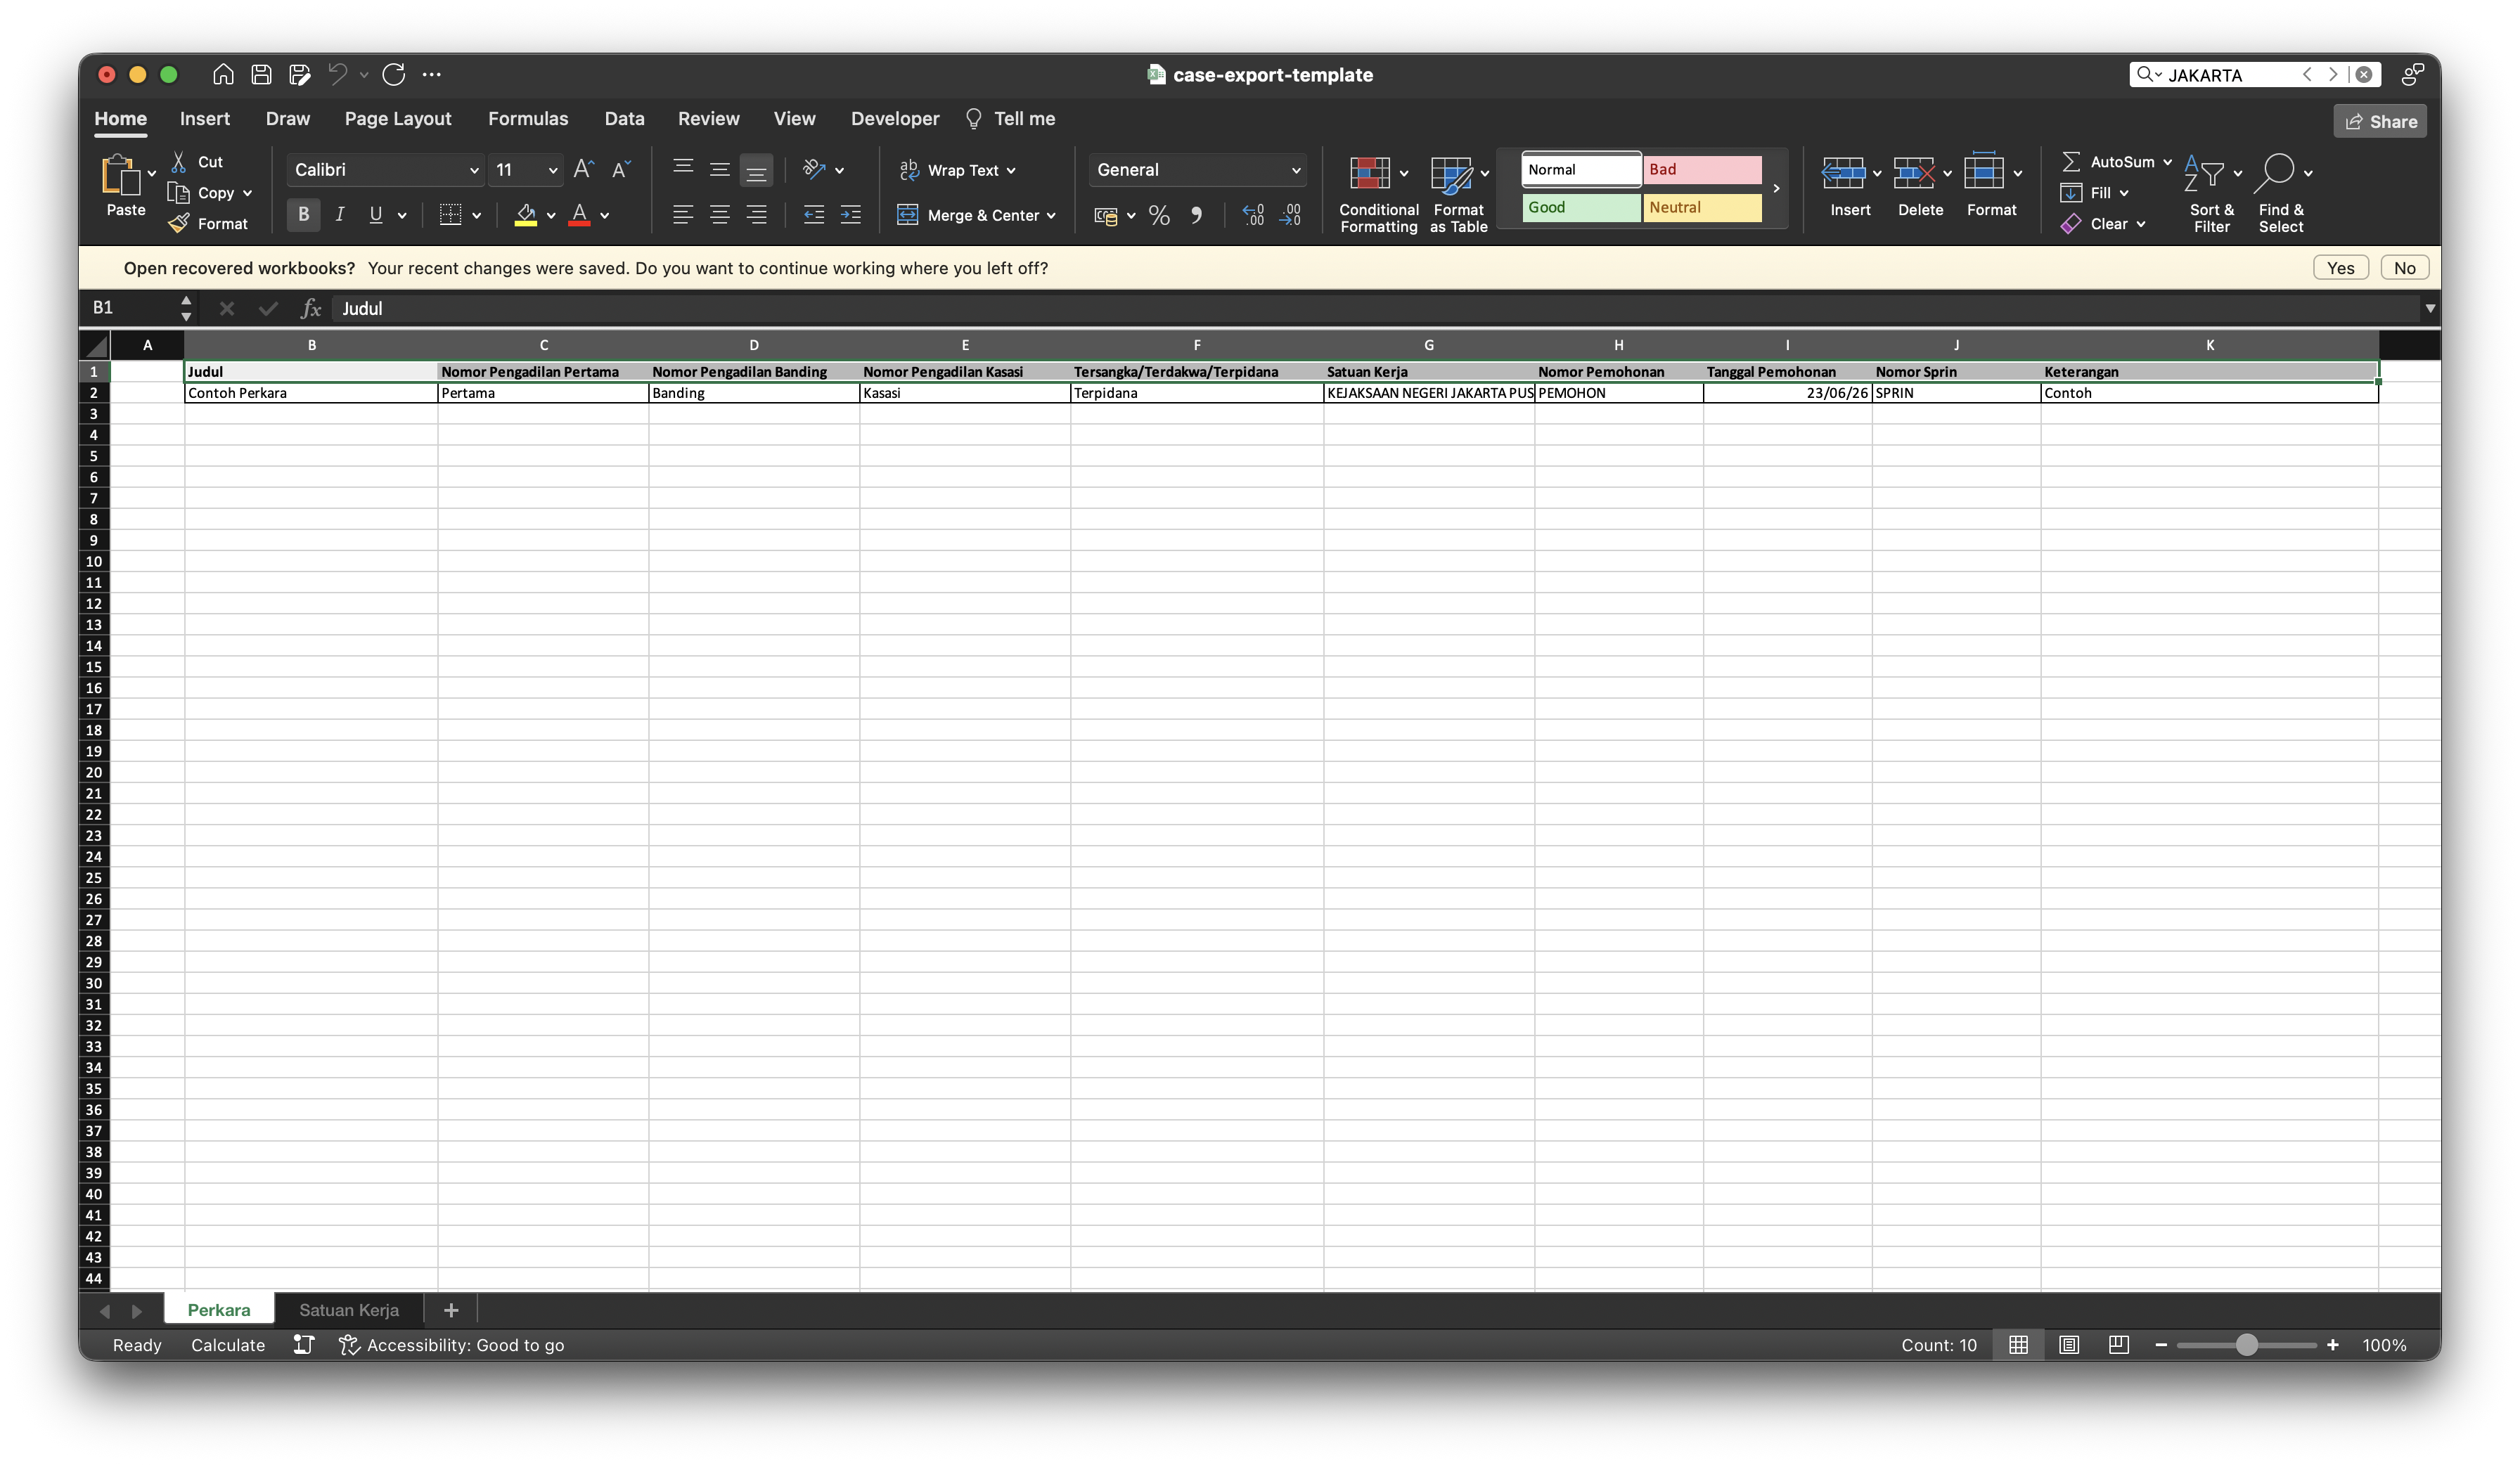Viewport: 2520px width, 1465px height.
Task: Click the Format painter brush
Action: pos(179,224)
